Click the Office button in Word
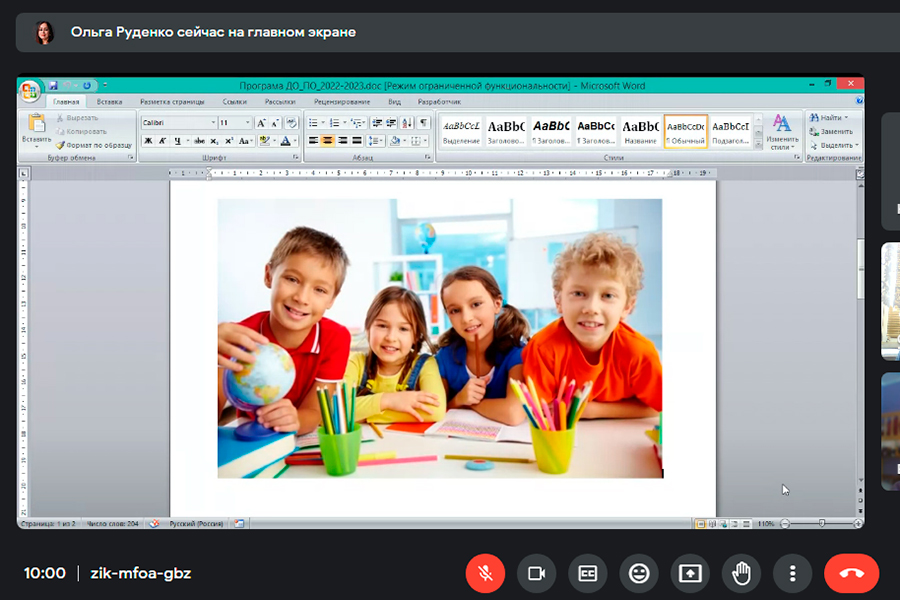 29,90
